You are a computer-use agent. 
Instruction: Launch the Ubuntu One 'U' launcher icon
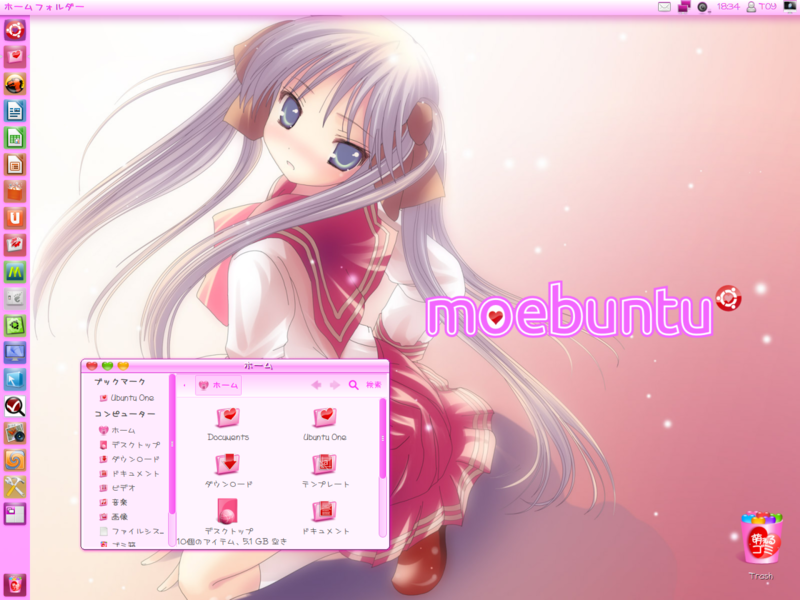[x=15, y=218]
